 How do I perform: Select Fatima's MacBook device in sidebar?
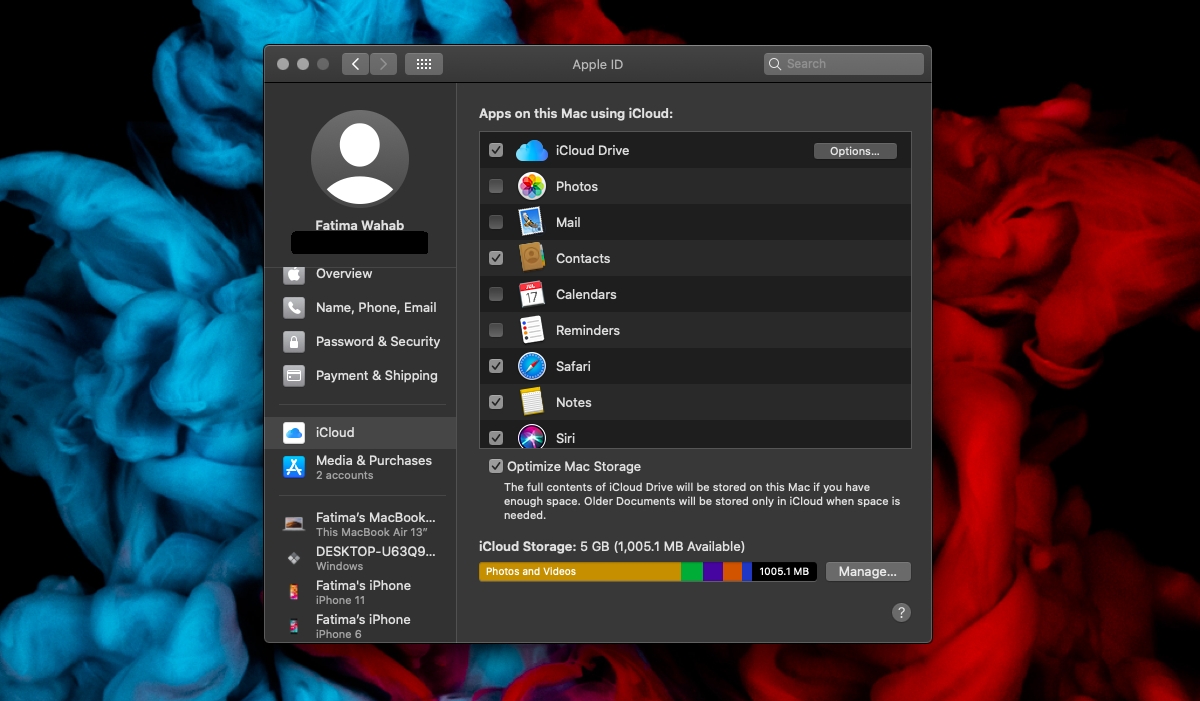[x=361, y=524]
